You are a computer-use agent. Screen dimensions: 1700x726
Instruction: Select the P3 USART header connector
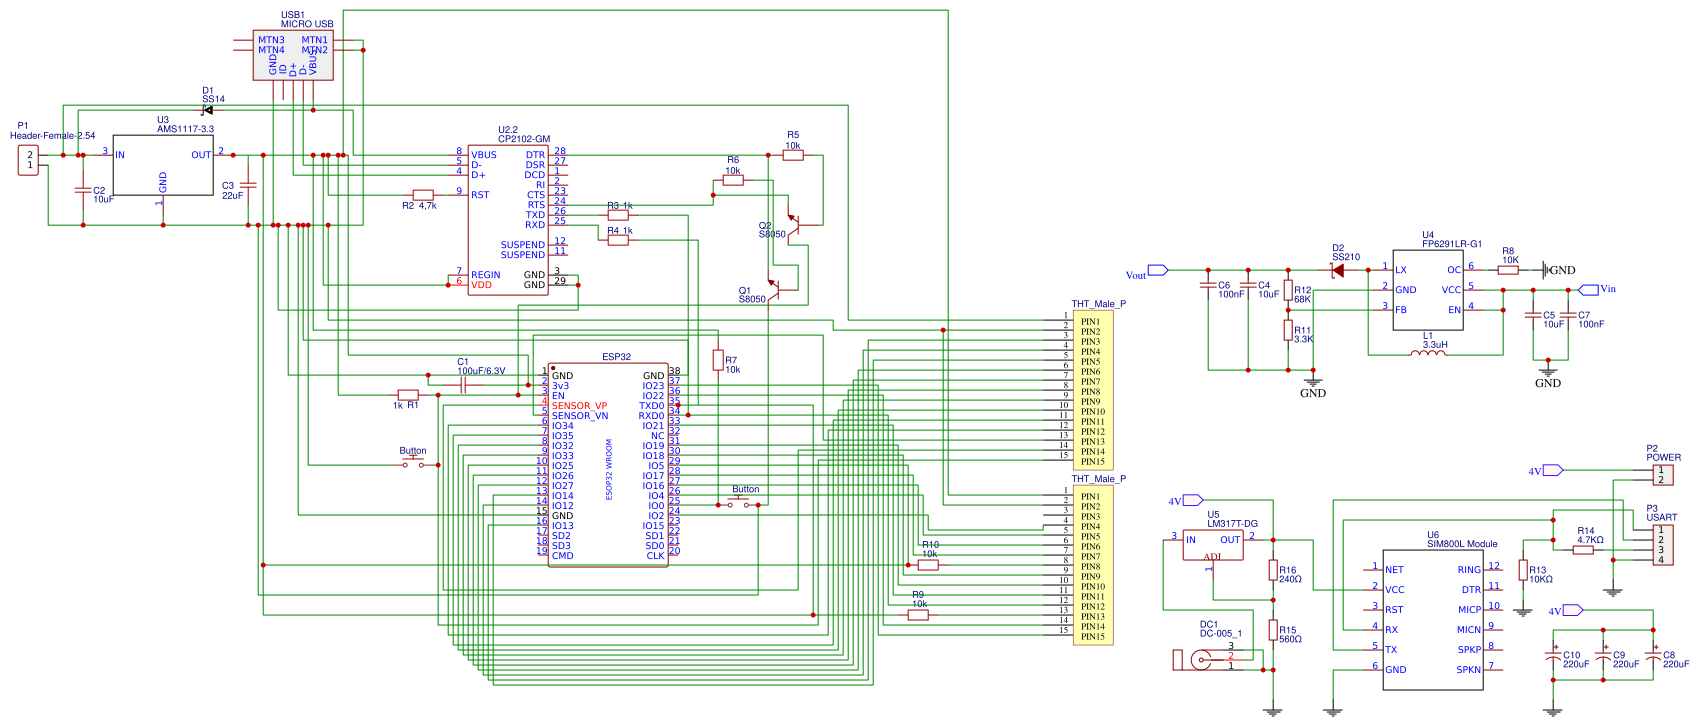[x=1661, y=545]
